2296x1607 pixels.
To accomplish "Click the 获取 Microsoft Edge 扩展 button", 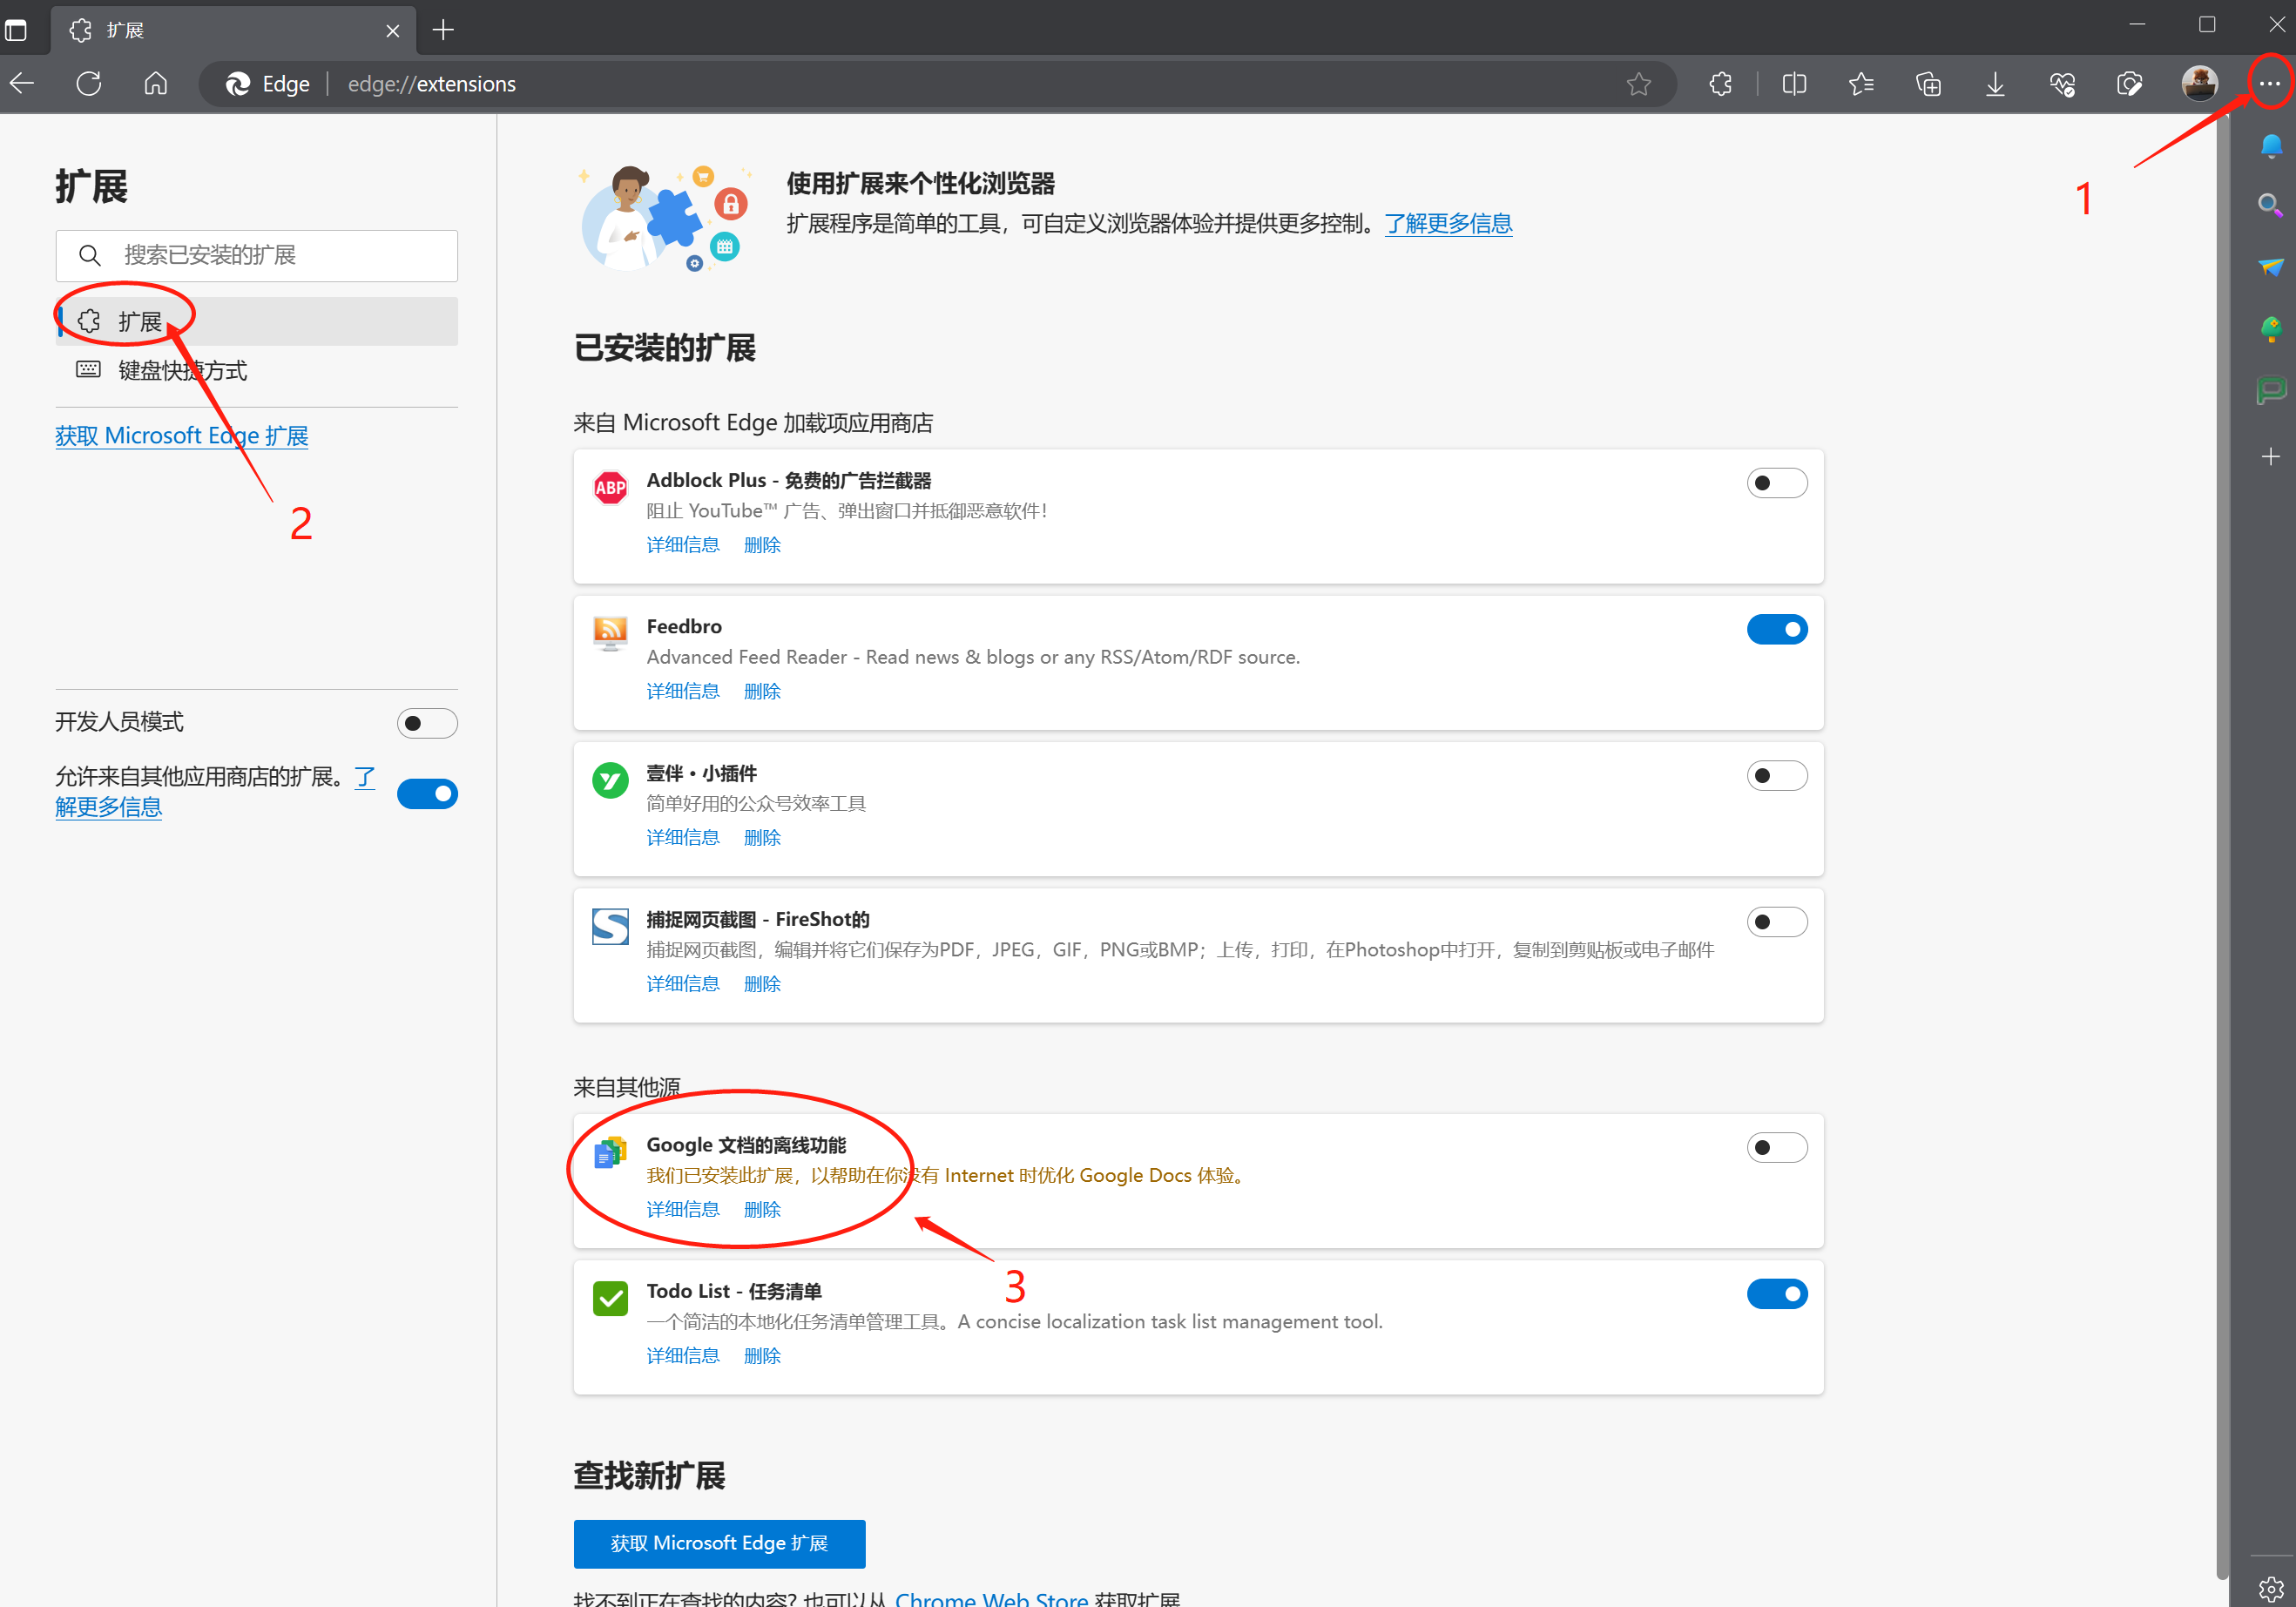I will point(719,1543).
